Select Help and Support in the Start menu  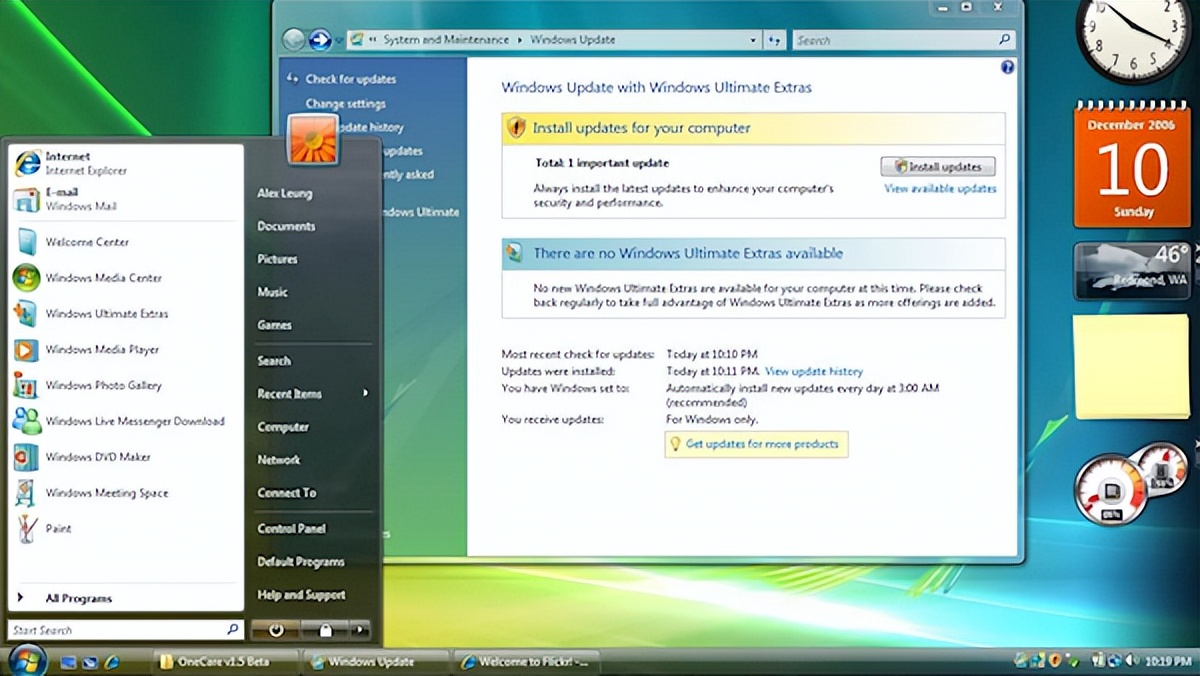tap(301, 594)
